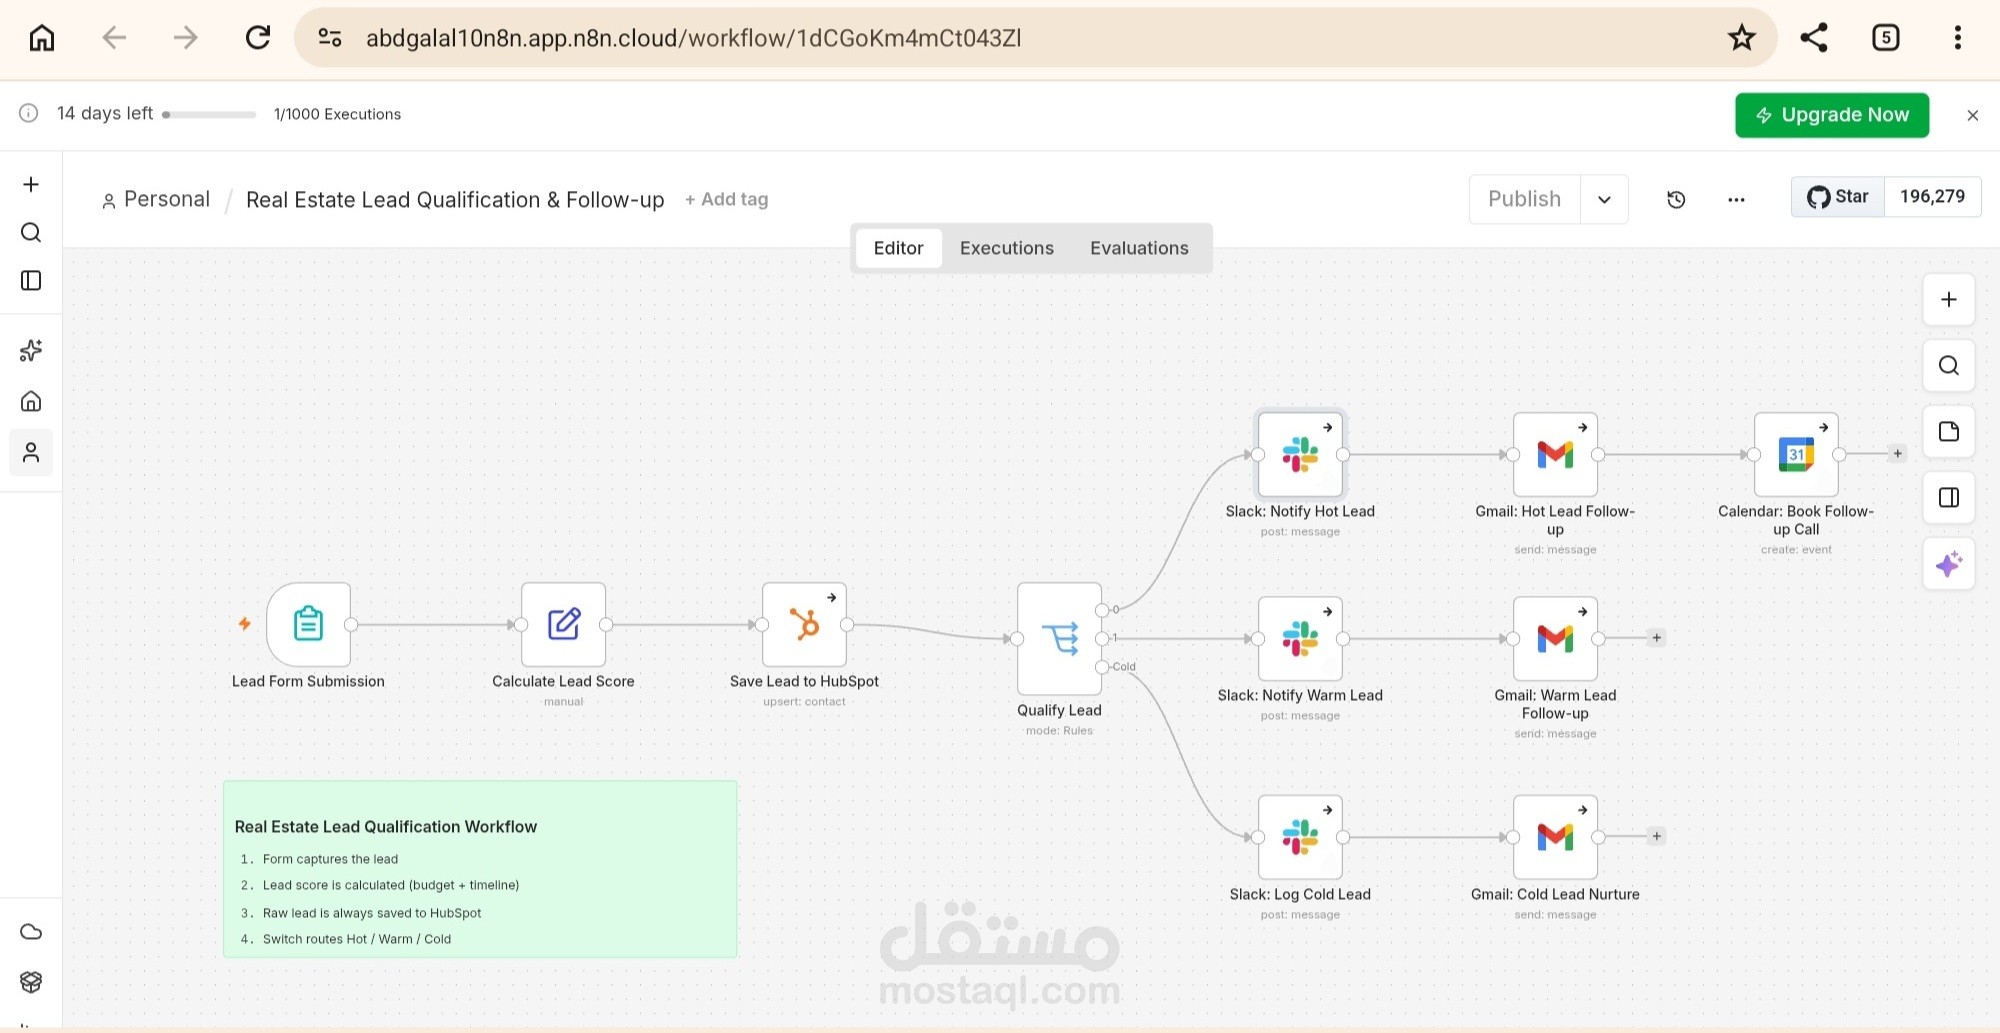Add node after Gmail: Warm Lead Follow-up
Image resolution: width=2000 pixels, height=1033 pixels.
coord(1656,638)
